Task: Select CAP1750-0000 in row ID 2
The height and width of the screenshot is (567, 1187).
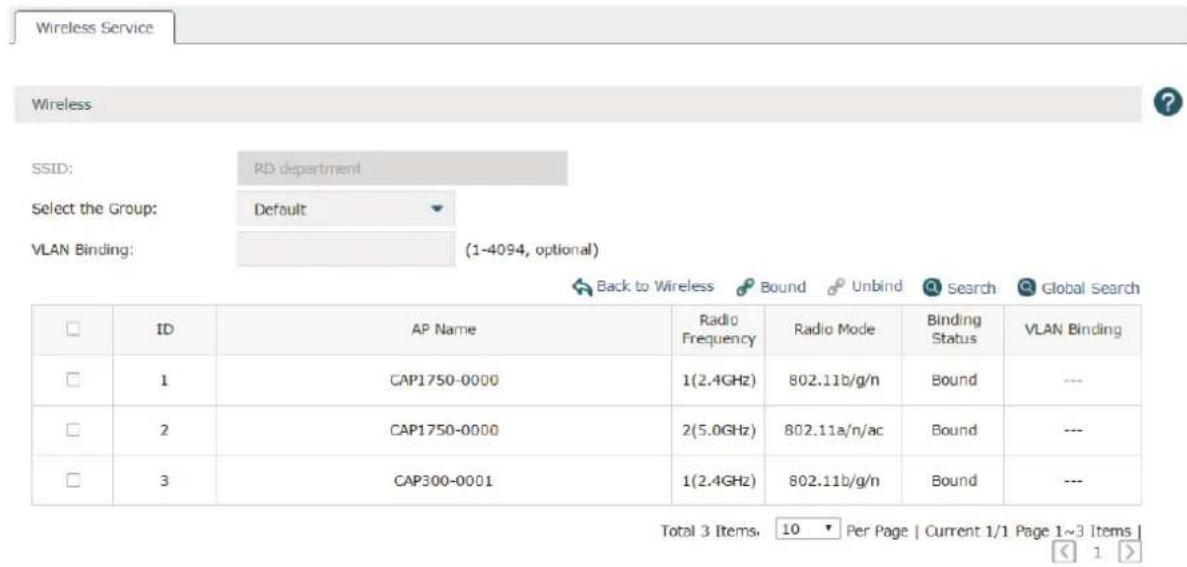Action: pos(444,430)
